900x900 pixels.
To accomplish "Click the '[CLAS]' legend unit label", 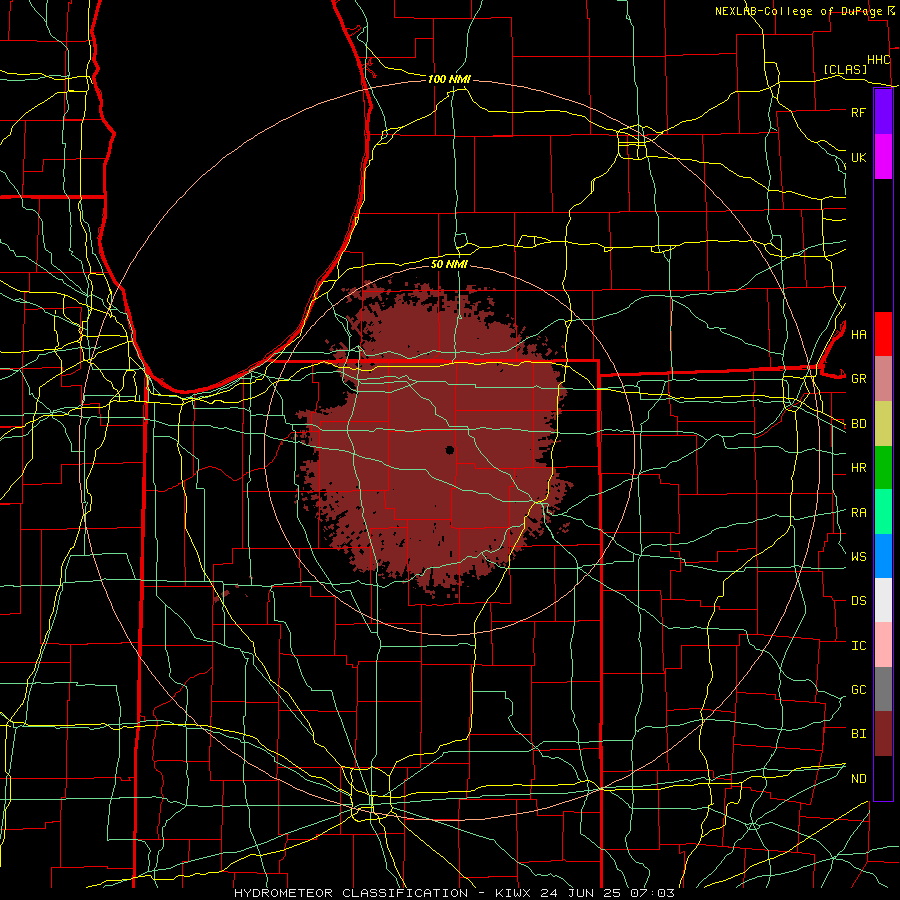I will point(845,70).
